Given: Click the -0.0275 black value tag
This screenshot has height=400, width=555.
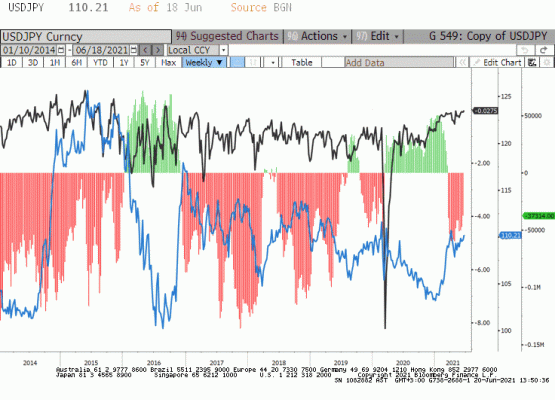Looking at the screenshot, I should [486, 111].
